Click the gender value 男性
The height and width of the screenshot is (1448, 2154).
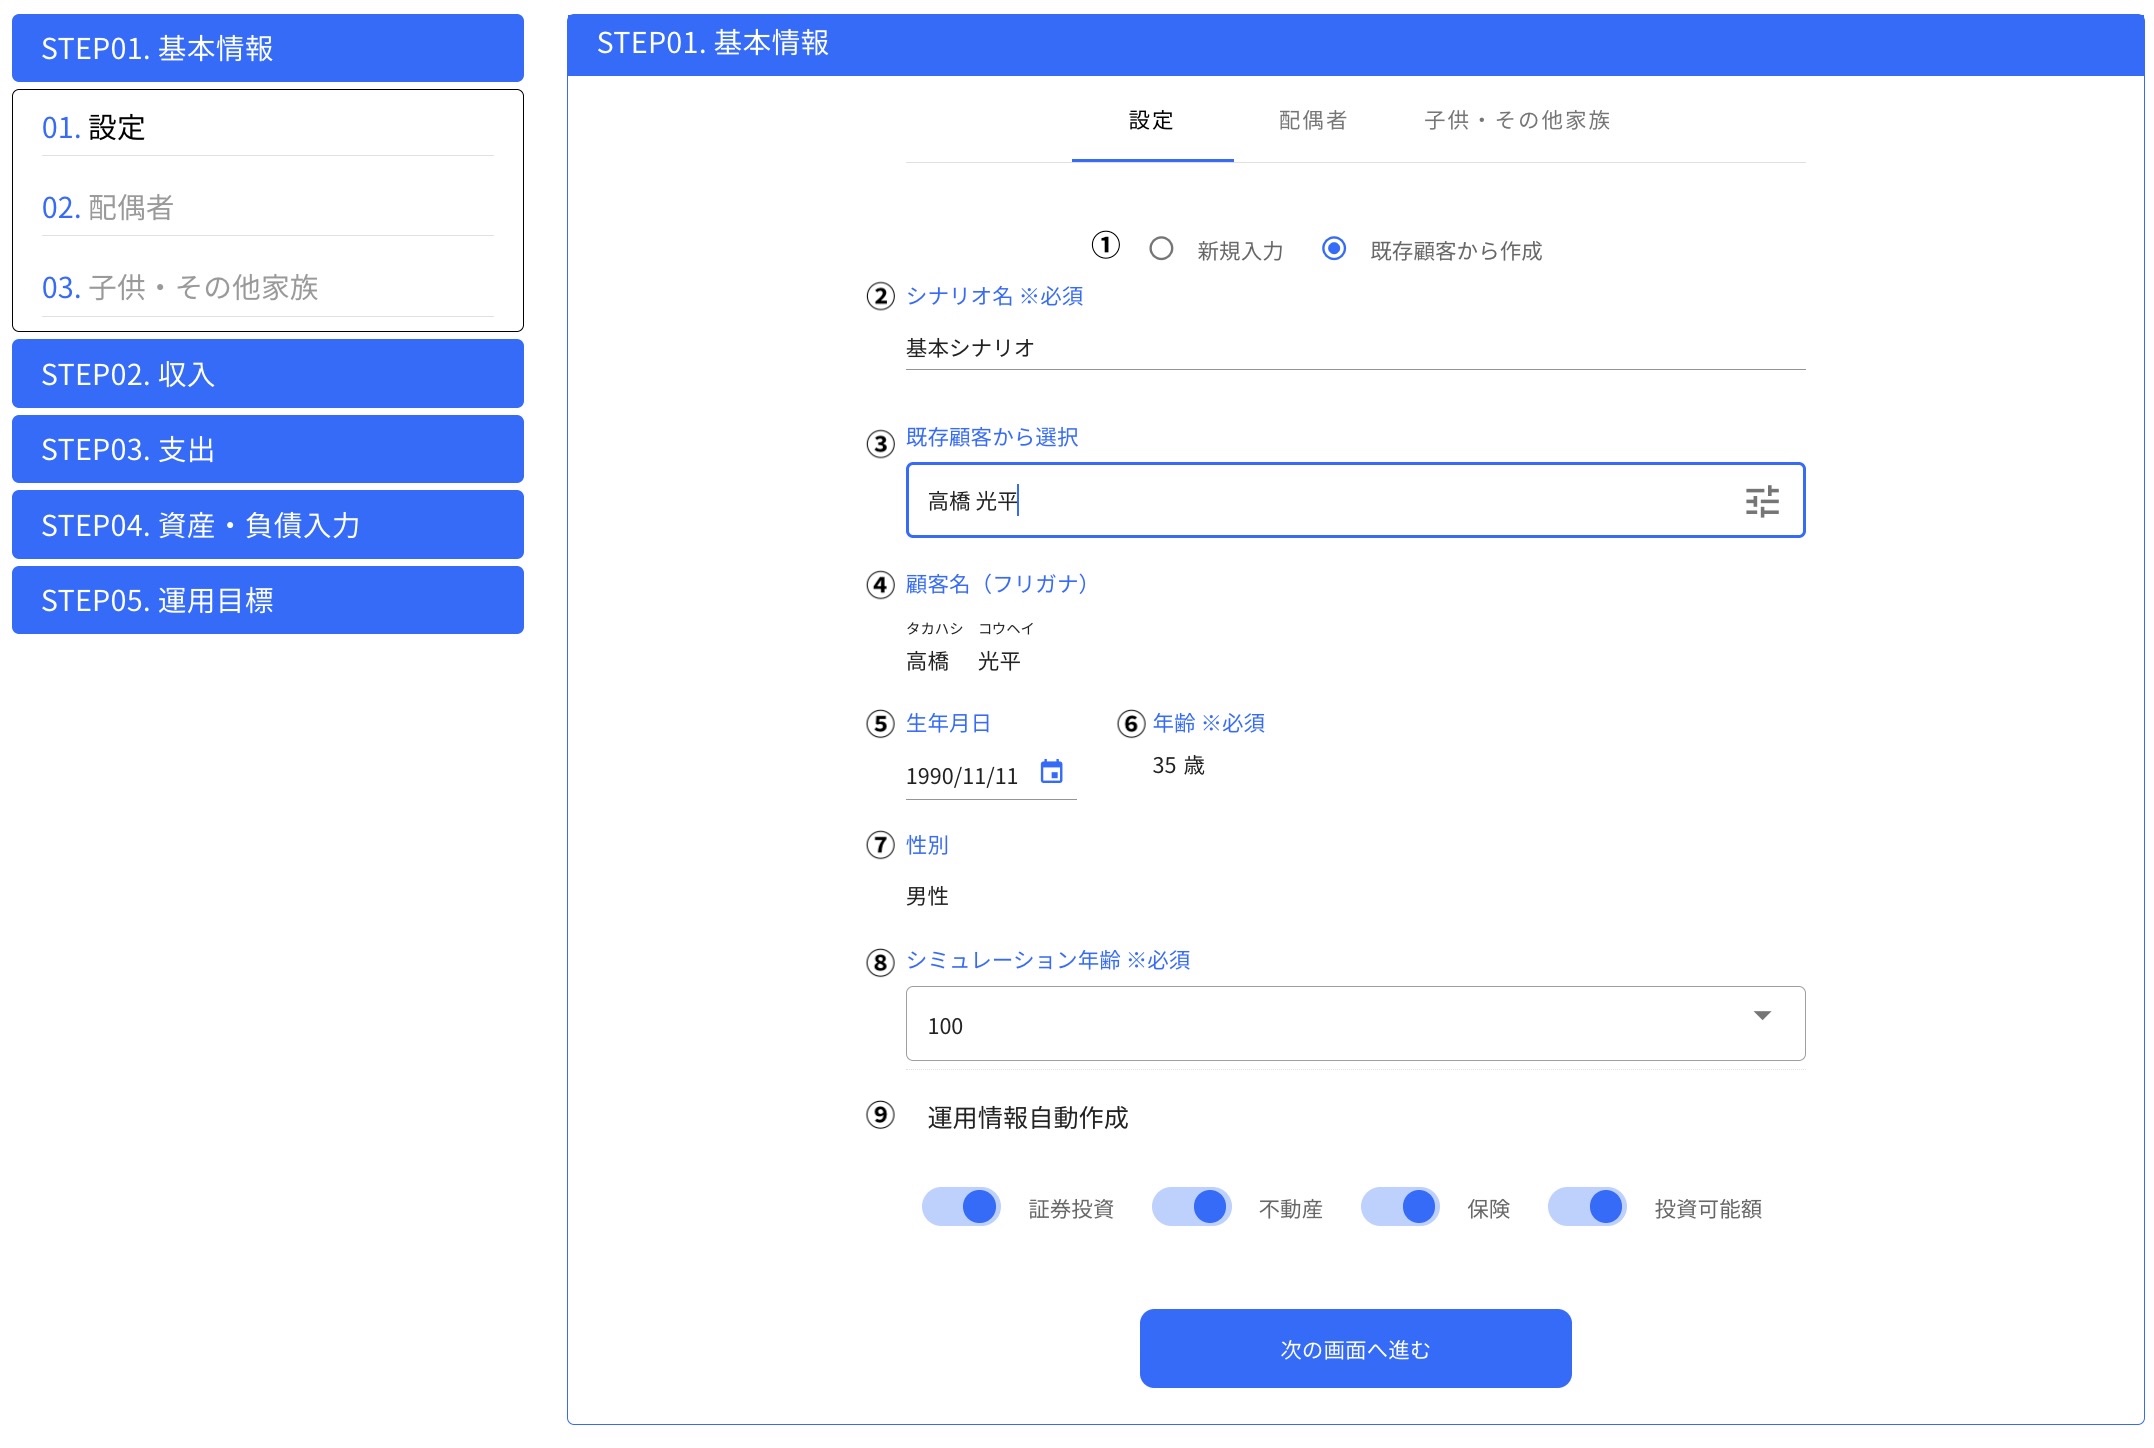[927, 896]
